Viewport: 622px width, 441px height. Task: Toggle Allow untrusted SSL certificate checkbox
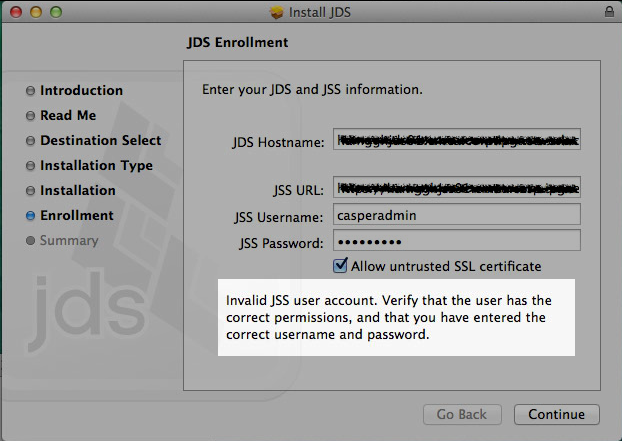click(340, 265)
